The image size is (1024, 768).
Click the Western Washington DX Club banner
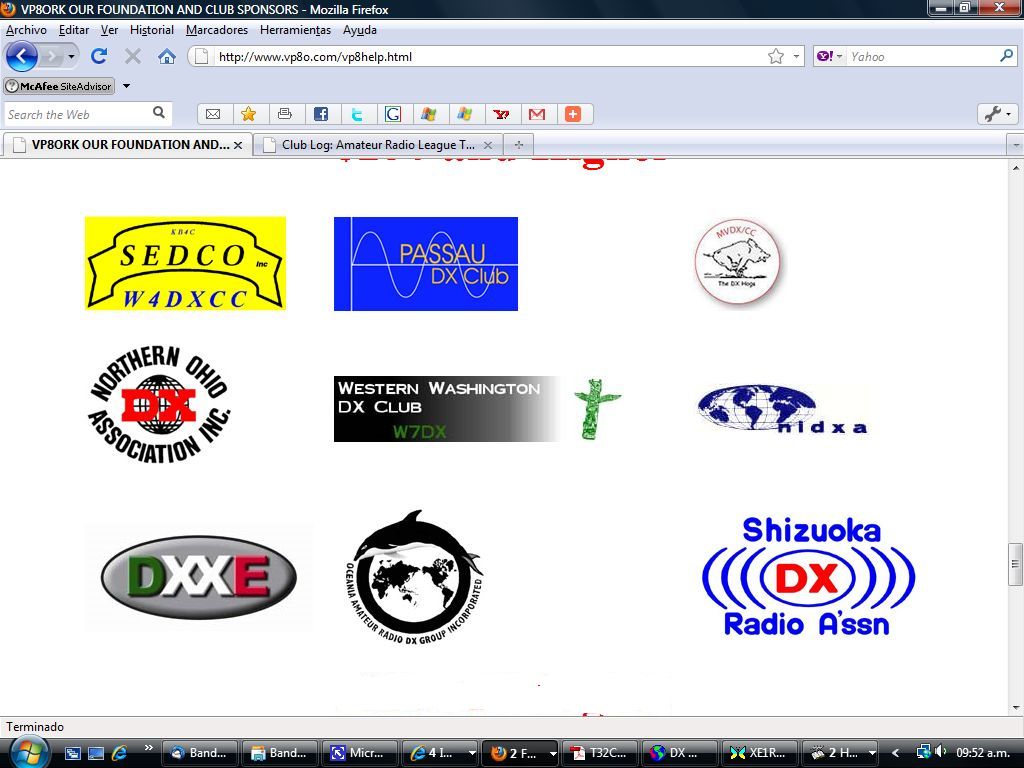pos(447,409)
